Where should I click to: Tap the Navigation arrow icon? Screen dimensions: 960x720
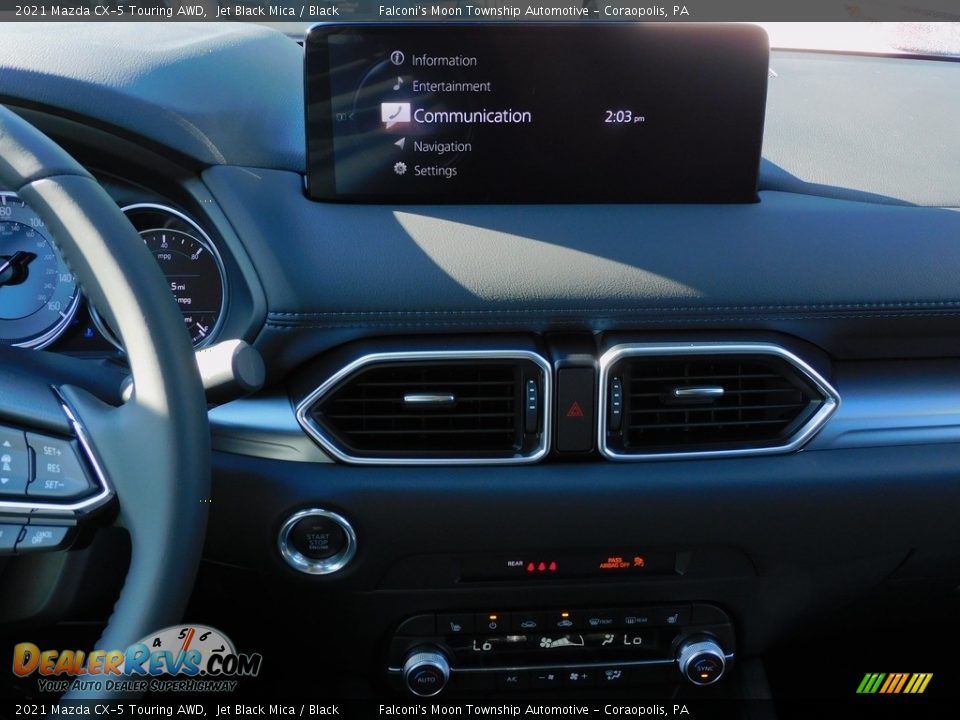[x=400, y=143]
